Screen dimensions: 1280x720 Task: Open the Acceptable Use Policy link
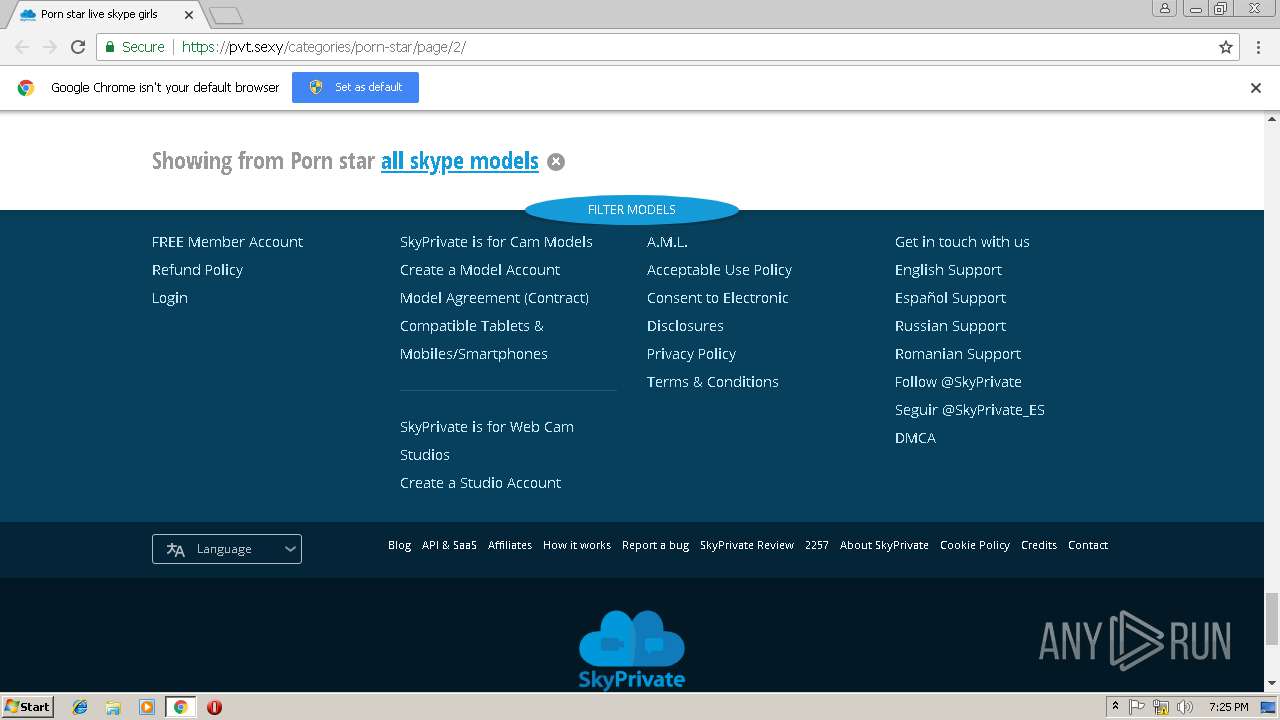[719, 270]
